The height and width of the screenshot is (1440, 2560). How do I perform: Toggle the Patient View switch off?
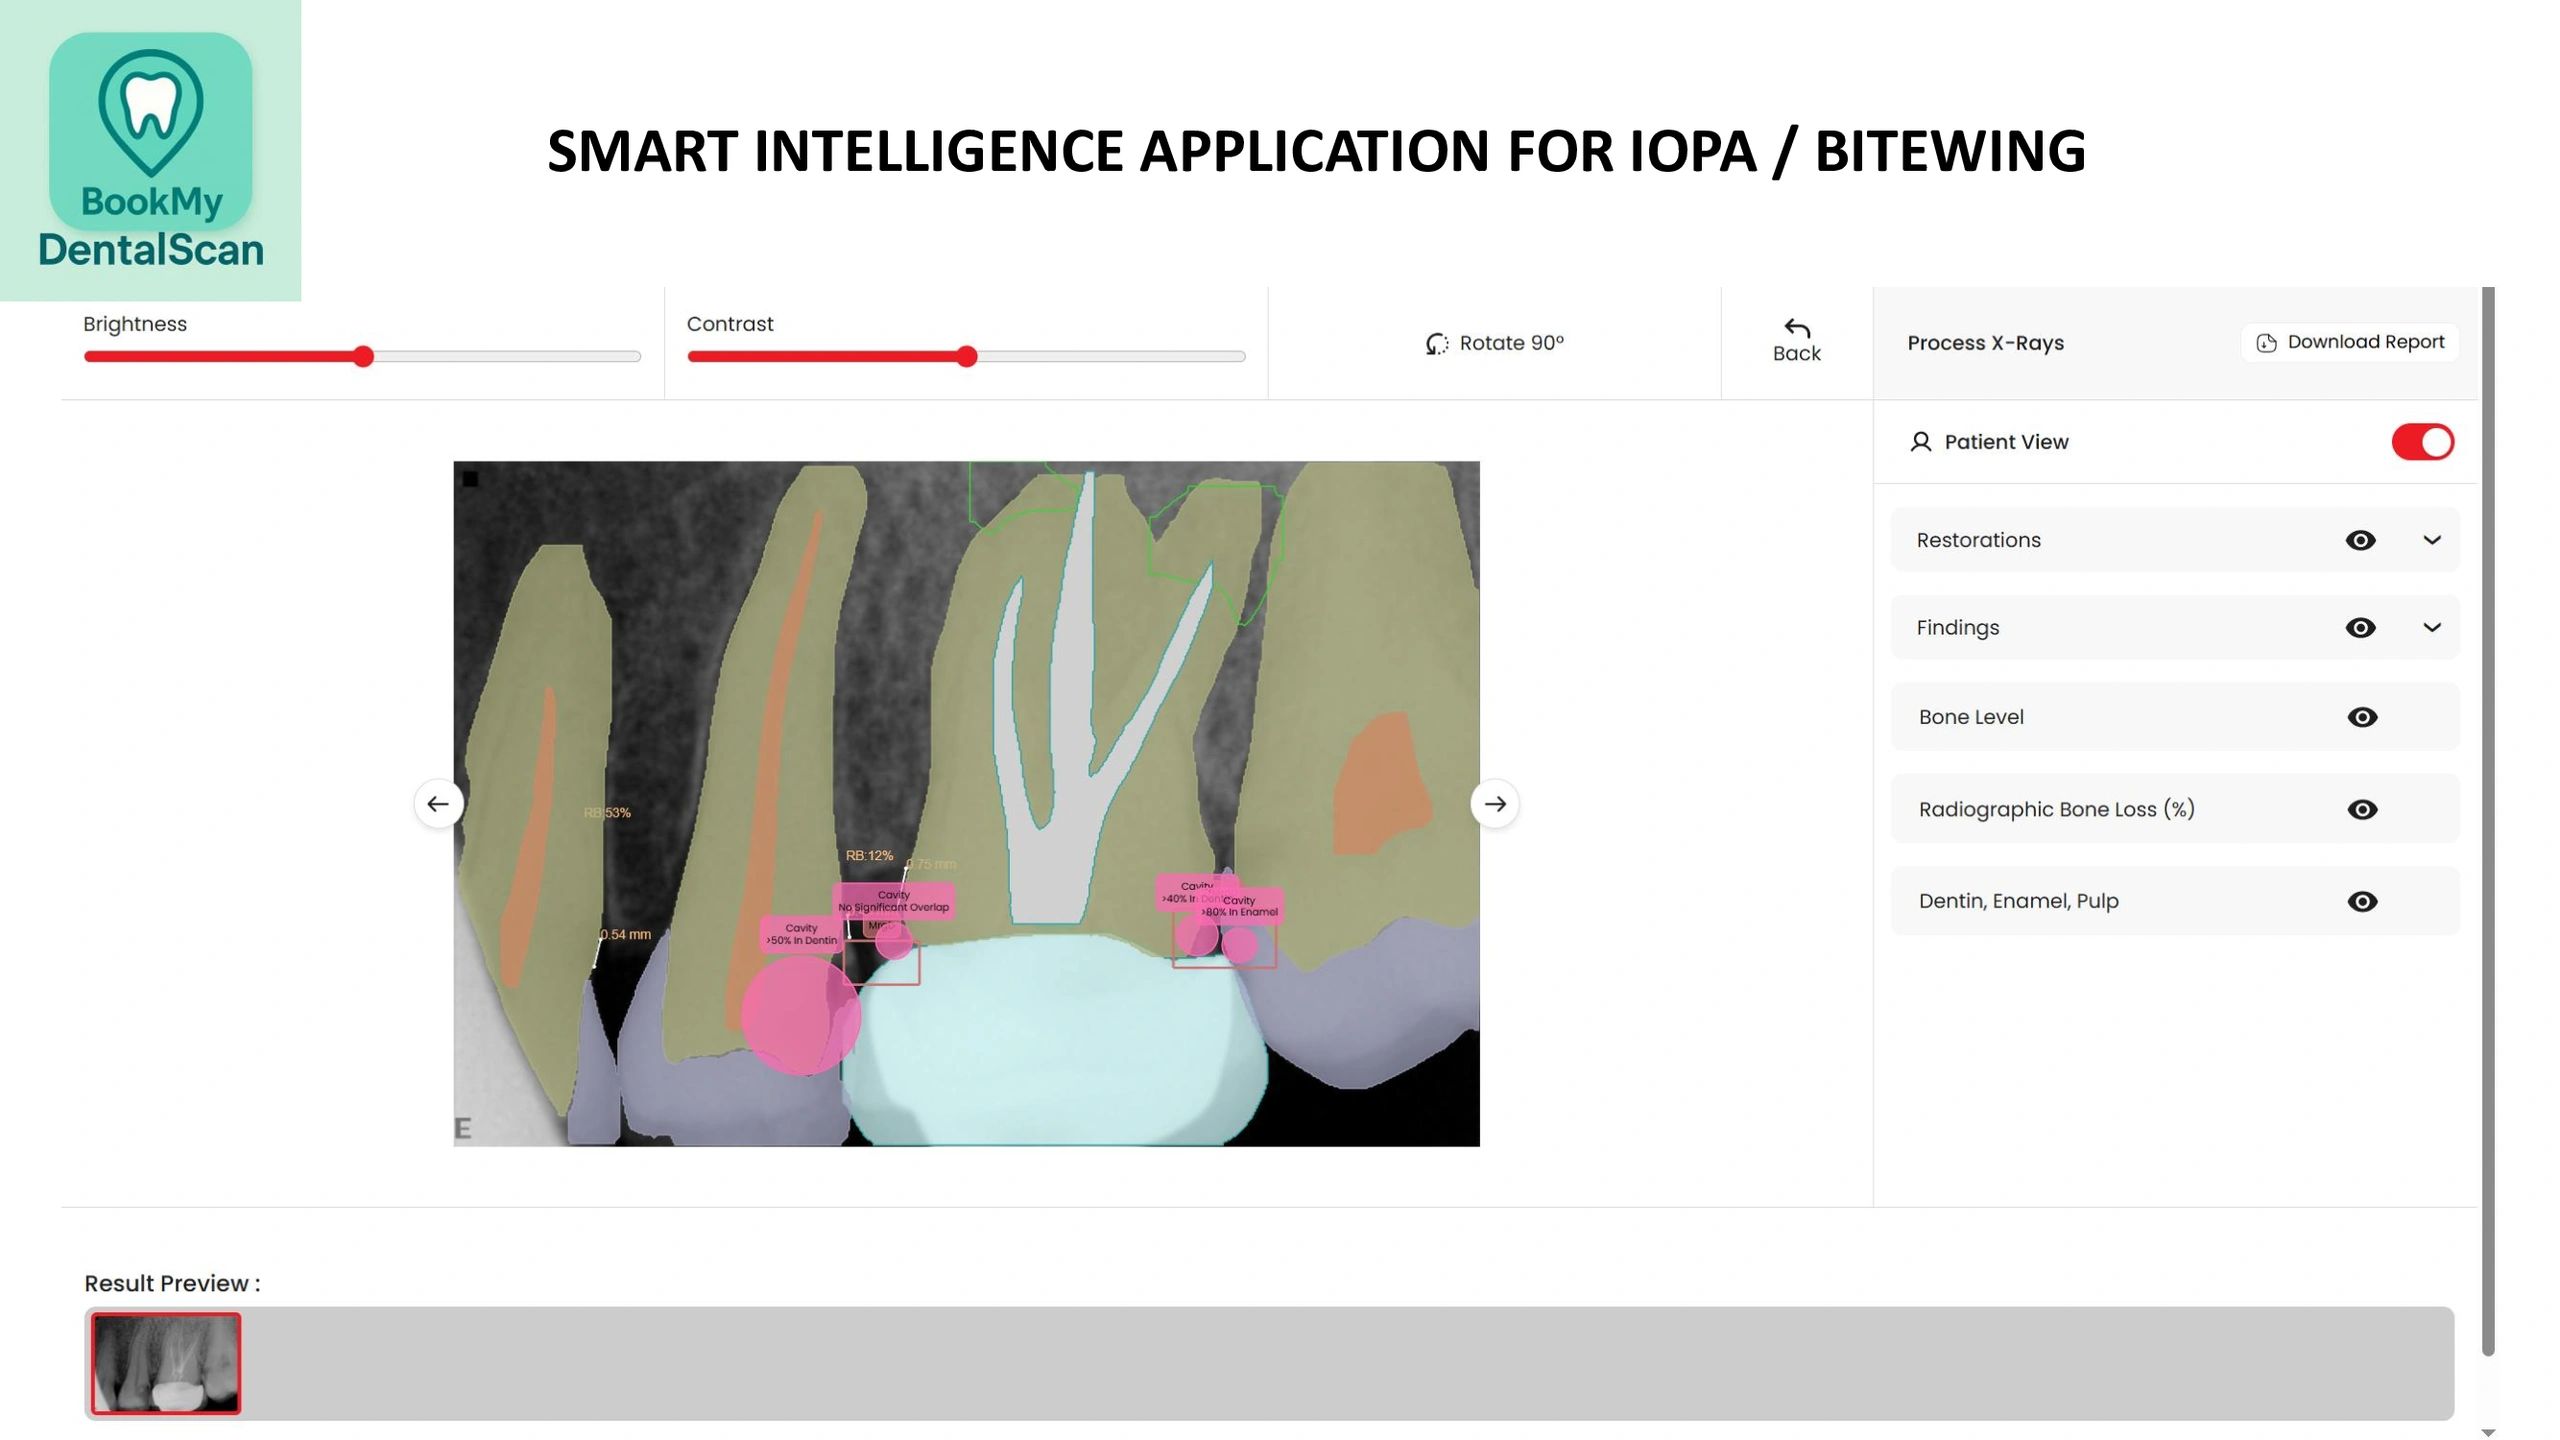[x=2422, y=442]
